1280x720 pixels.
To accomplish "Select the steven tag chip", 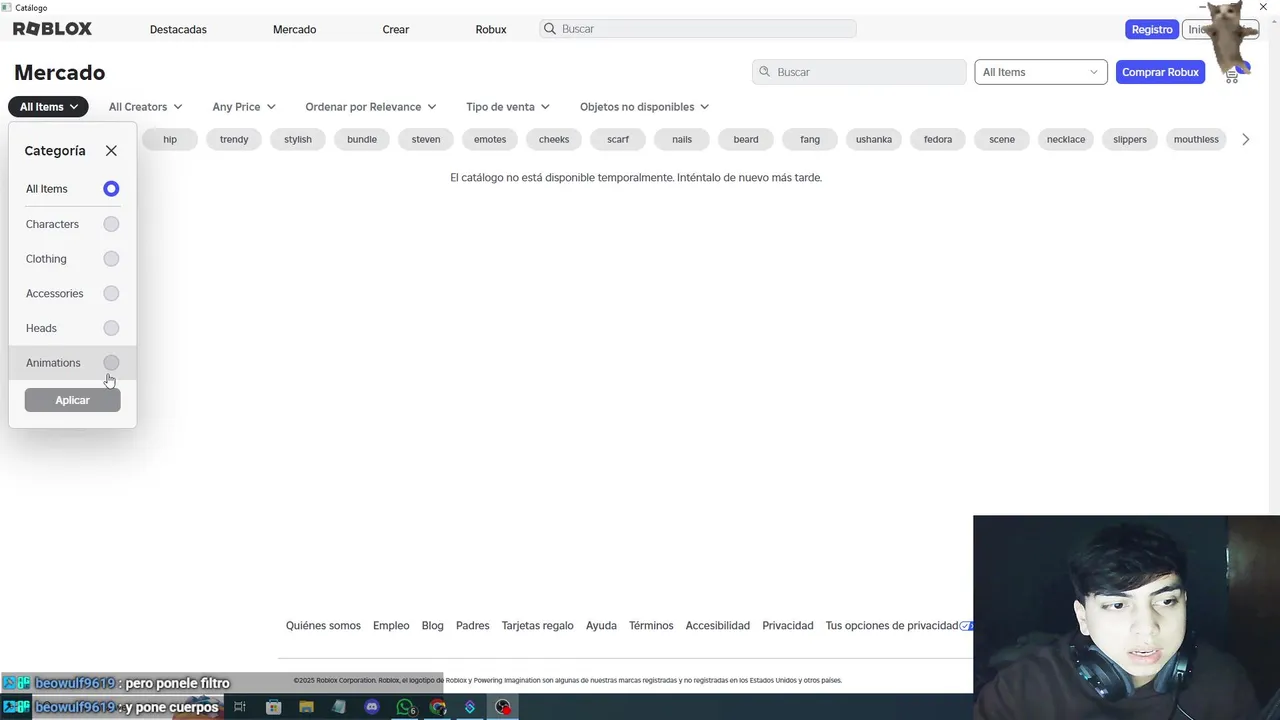I will (x=426, y=139).
